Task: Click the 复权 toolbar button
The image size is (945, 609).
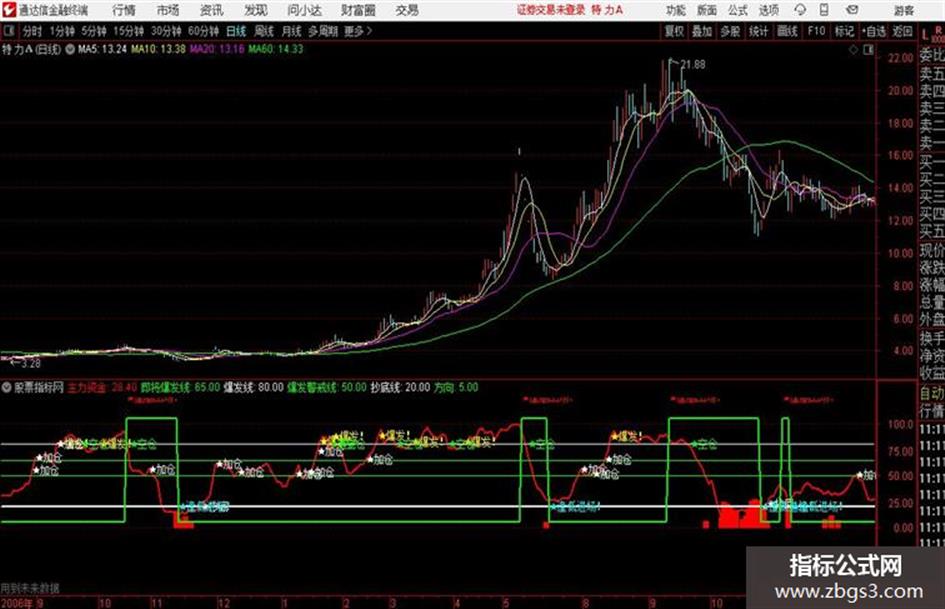Action: point(674,31)
